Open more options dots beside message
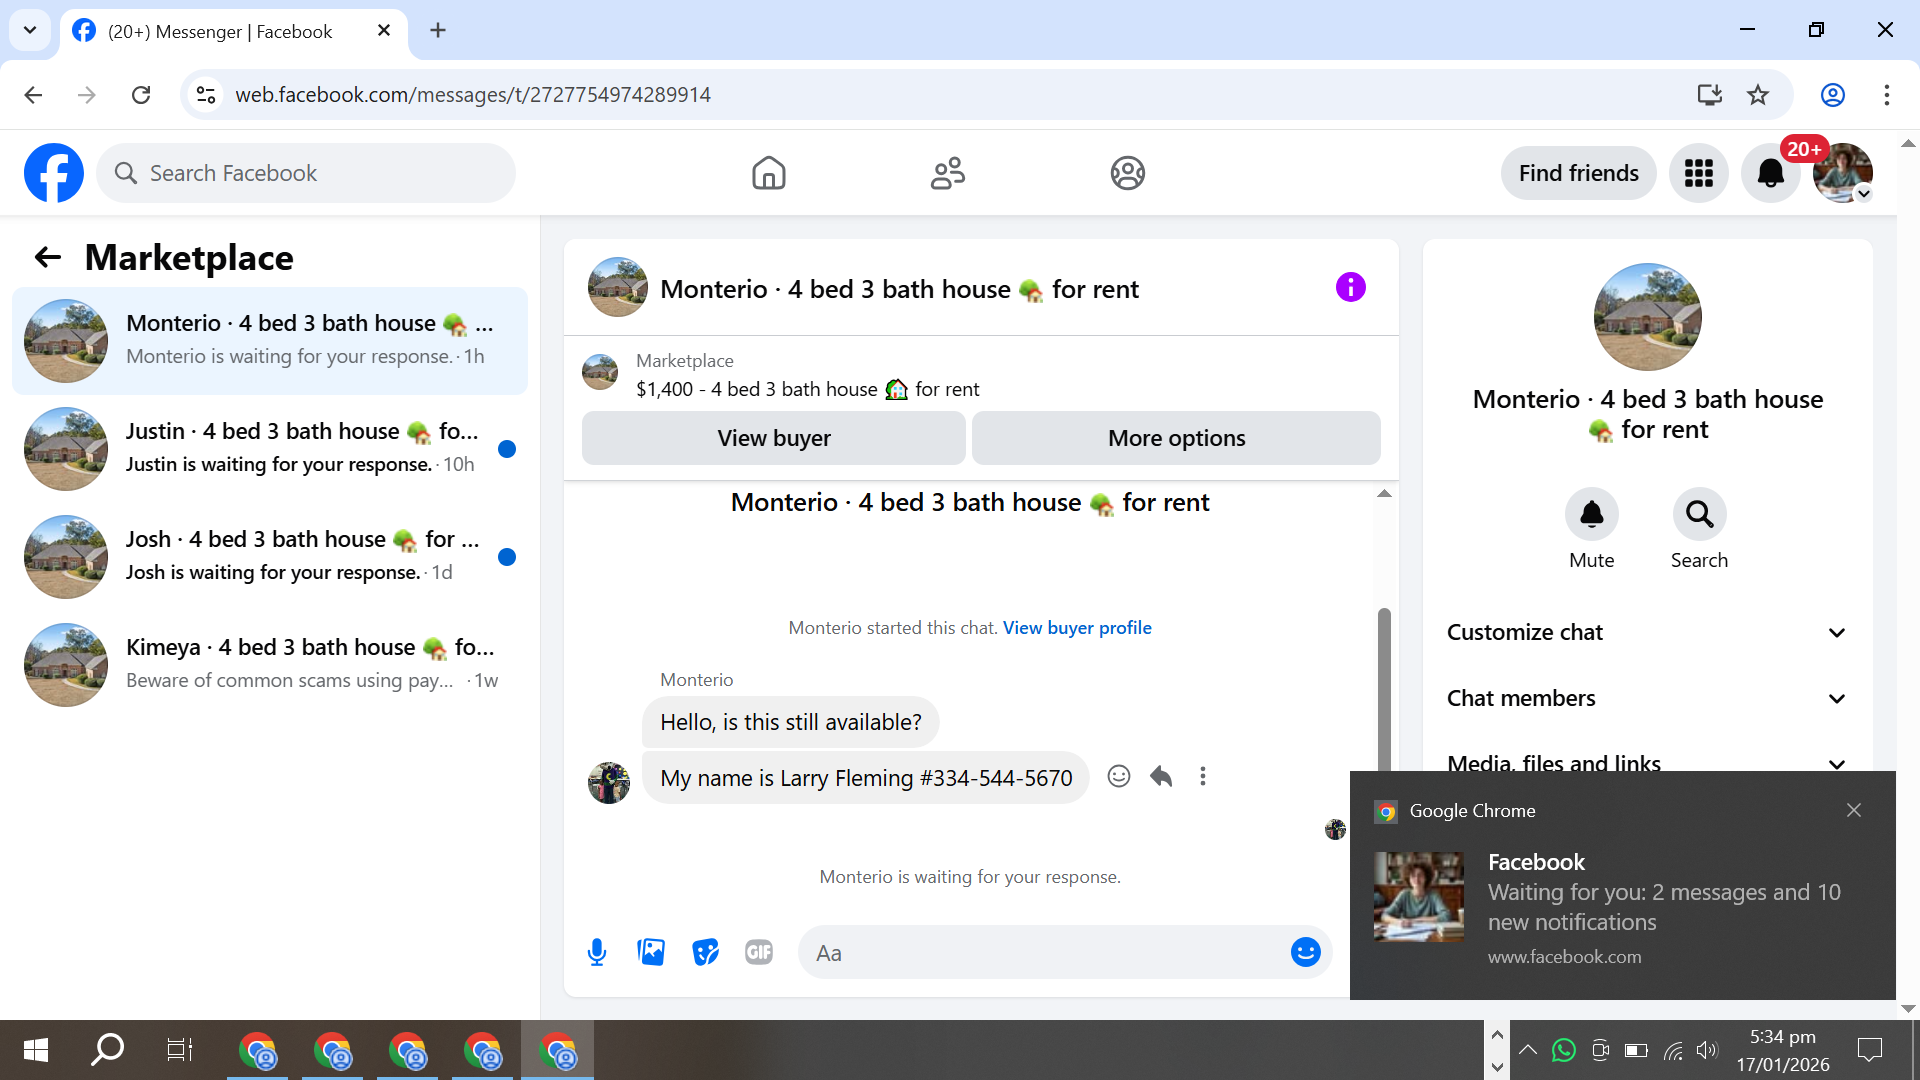 pyautogui.click(x=1203, y=776)
